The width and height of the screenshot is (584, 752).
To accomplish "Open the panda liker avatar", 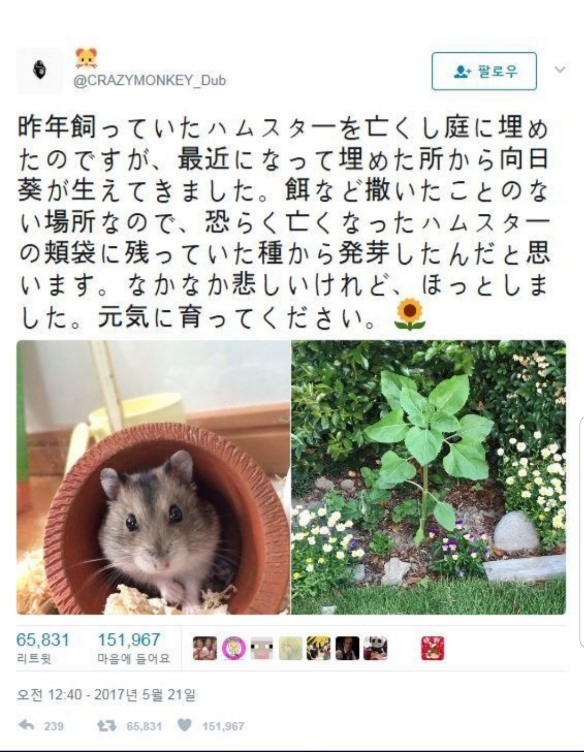I will (375, 648).
